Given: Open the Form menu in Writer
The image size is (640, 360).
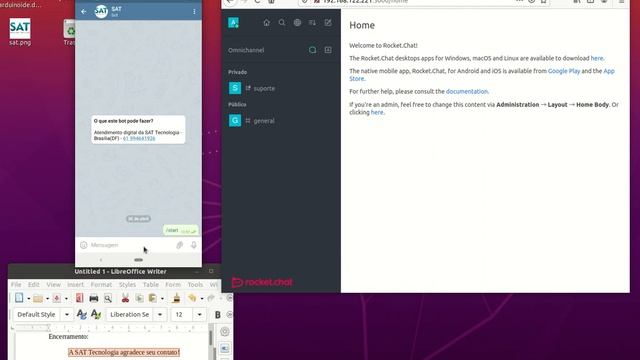Looking at the screenshot, I should pyautogui.click(x=173, y=284).
